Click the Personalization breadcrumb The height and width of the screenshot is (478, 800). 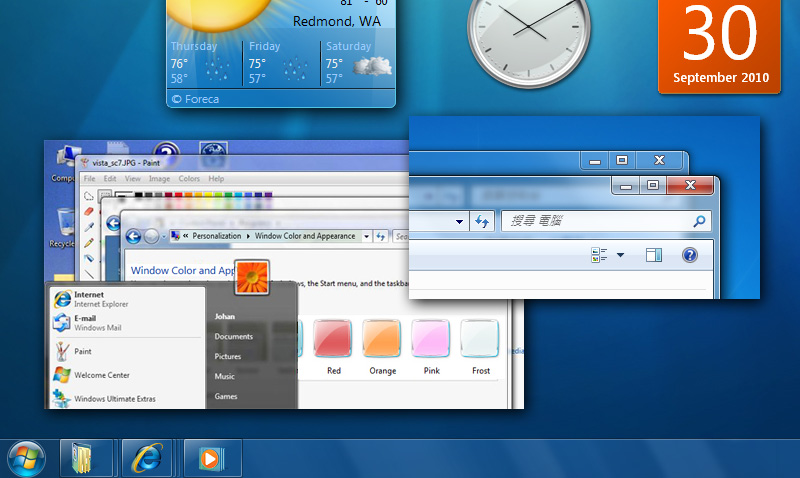pos(216,236)
